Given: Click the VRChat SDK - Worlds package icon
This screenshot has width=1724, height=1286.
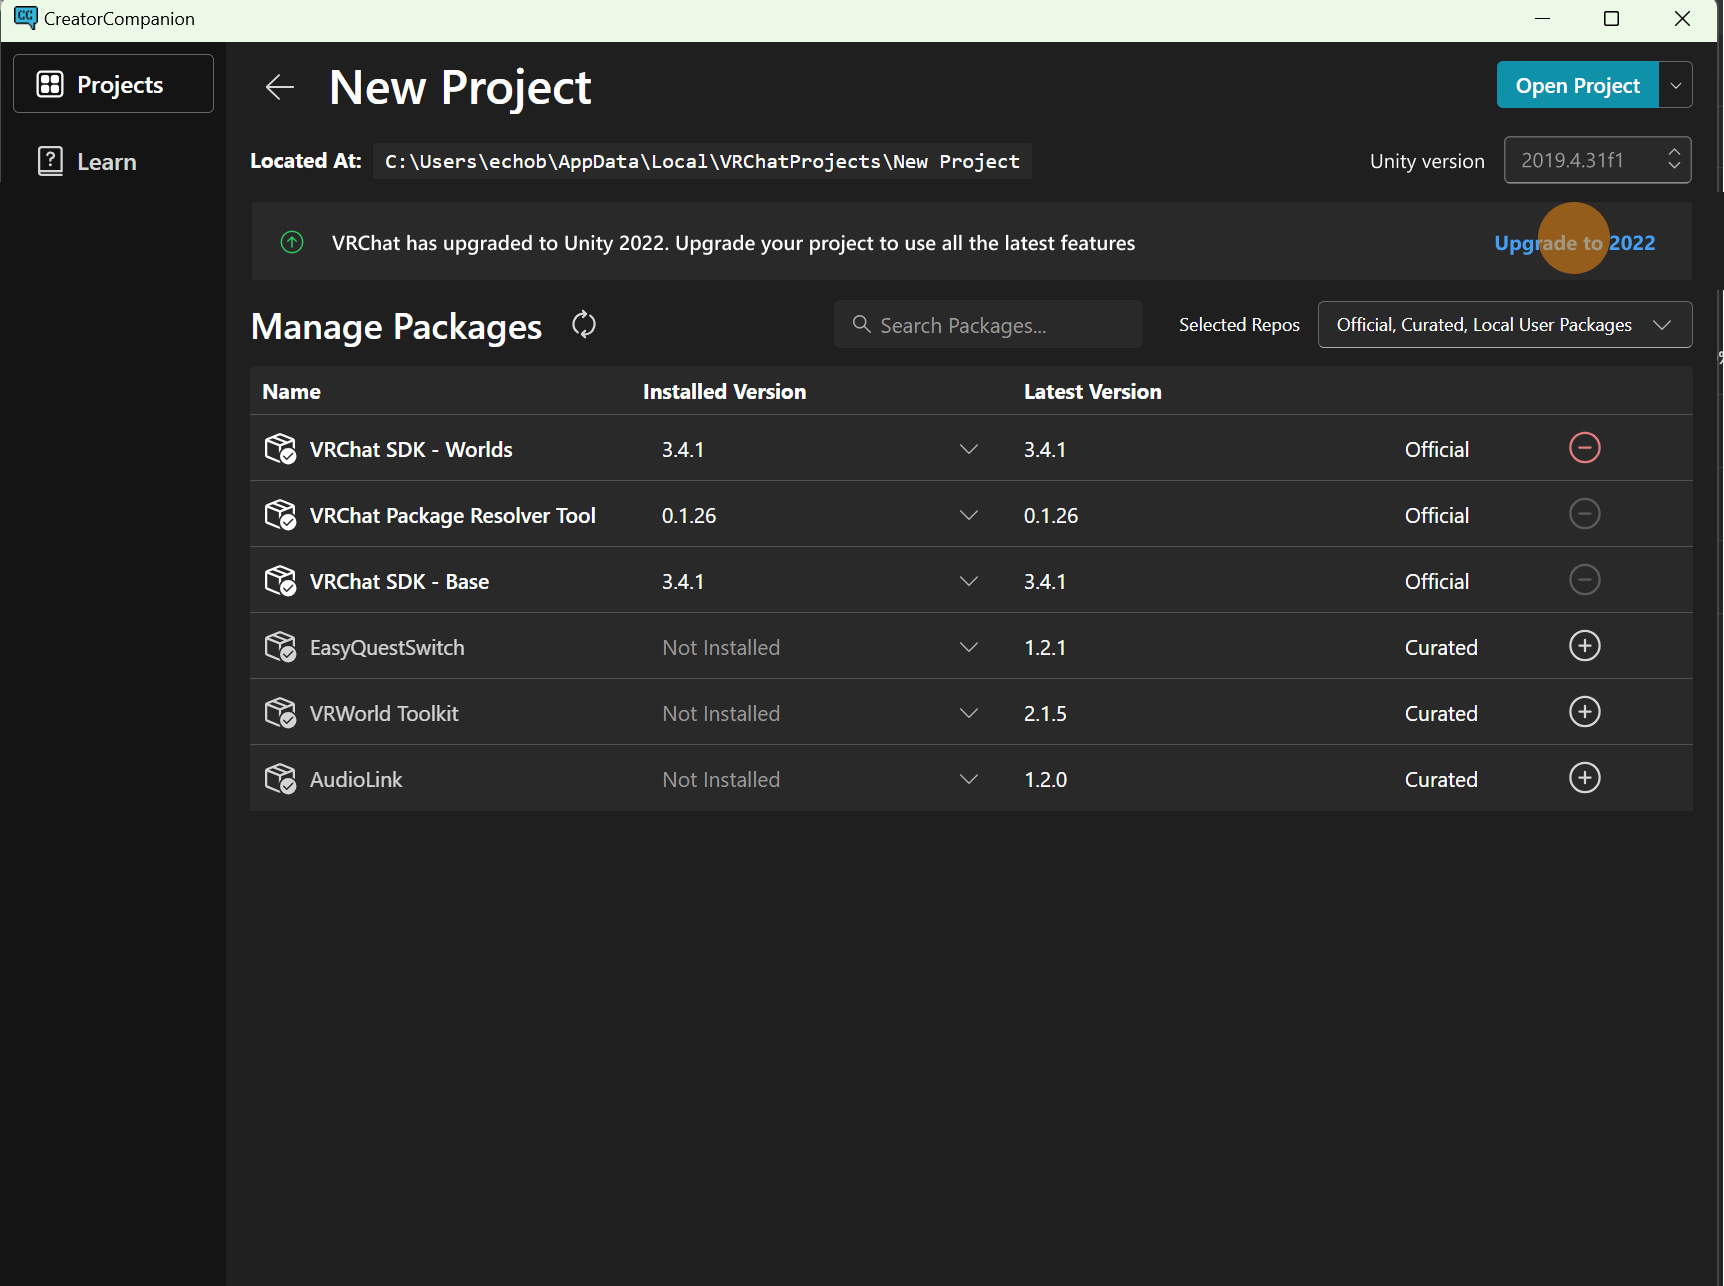Looking at the screenshot, I should click(x=280, y=448).
